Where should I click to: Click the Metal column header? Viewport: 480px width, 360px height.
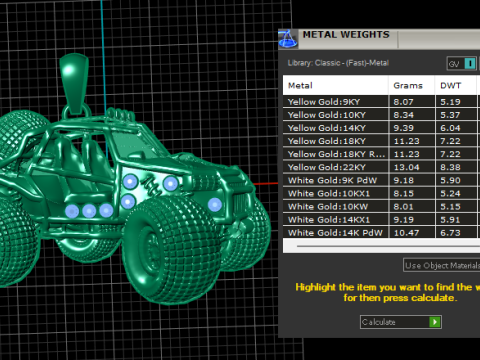tap(335, 86)
